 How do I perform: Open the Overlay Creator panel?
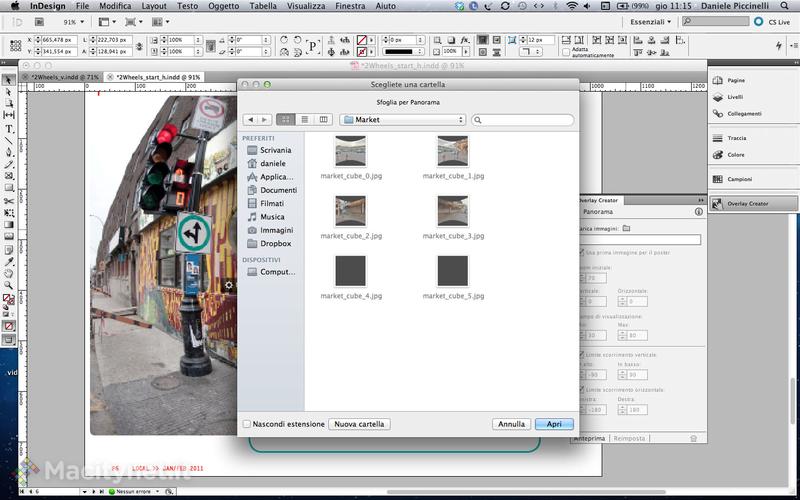pyautogui.click(x=747, y=203)
